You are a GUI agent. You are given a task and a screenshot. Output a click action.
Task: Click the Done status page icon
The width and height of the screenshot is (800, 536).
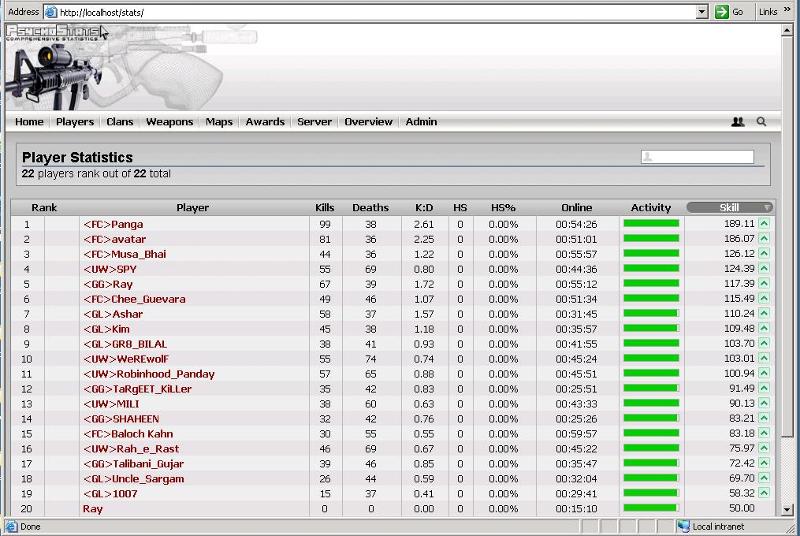click(x=11, y=526)
